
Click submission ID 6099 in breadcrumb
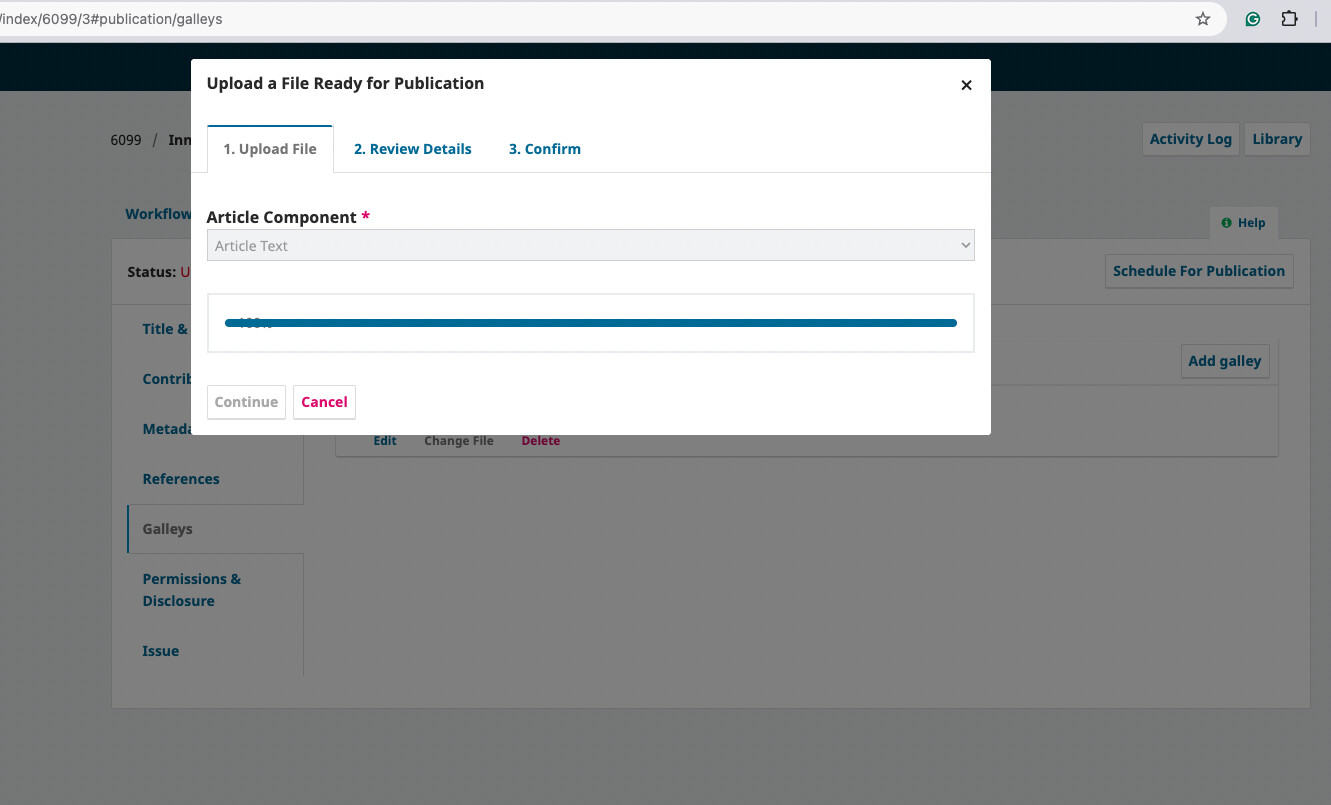click(x=126, y=140)
